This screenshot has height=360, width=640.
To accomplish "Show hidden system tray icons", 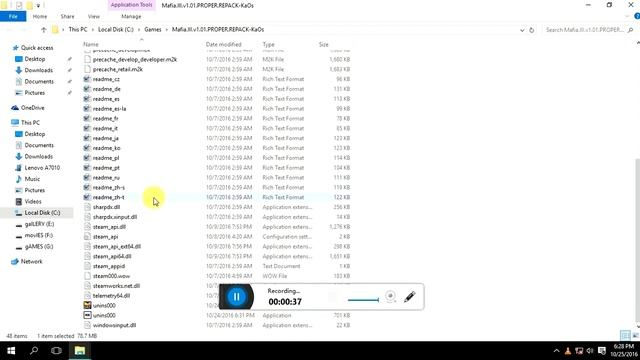I will (556, 351).
